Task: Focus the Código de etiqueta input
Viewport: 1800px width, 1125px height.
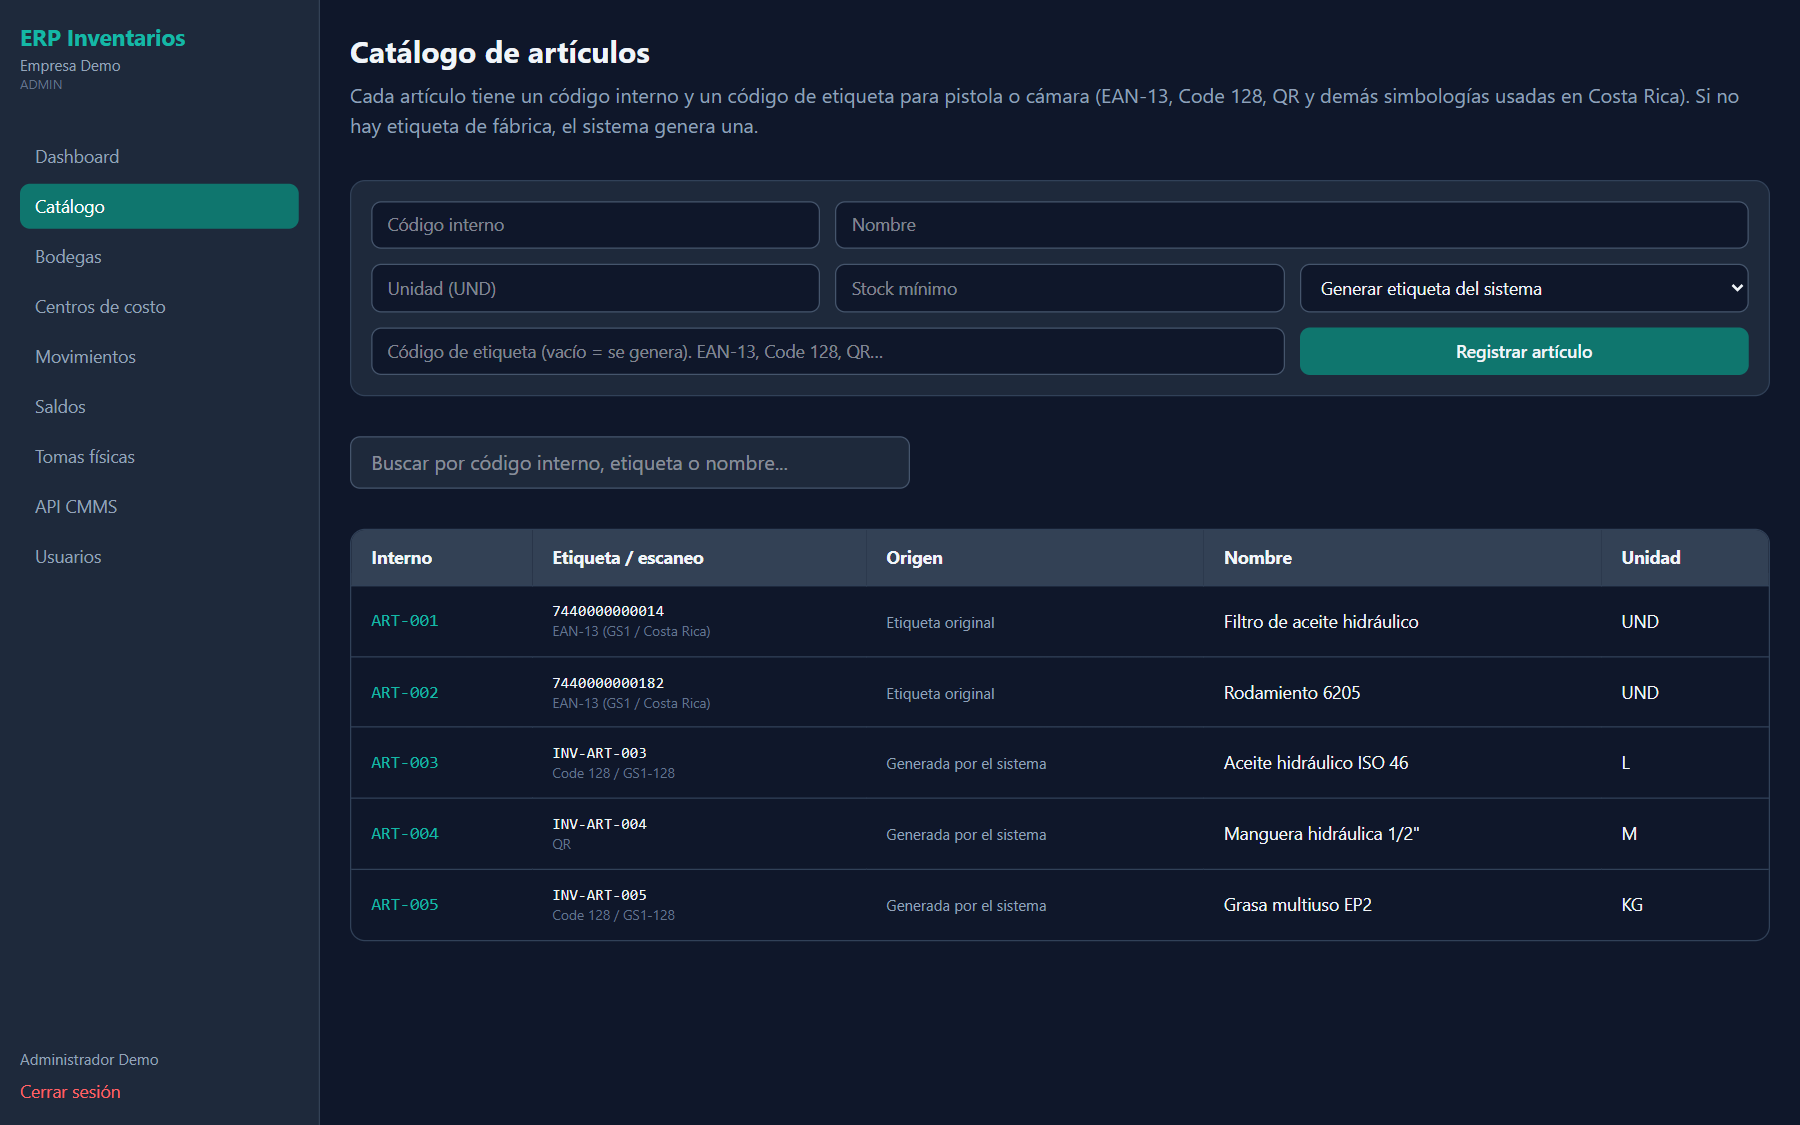Action: point(827,352)
